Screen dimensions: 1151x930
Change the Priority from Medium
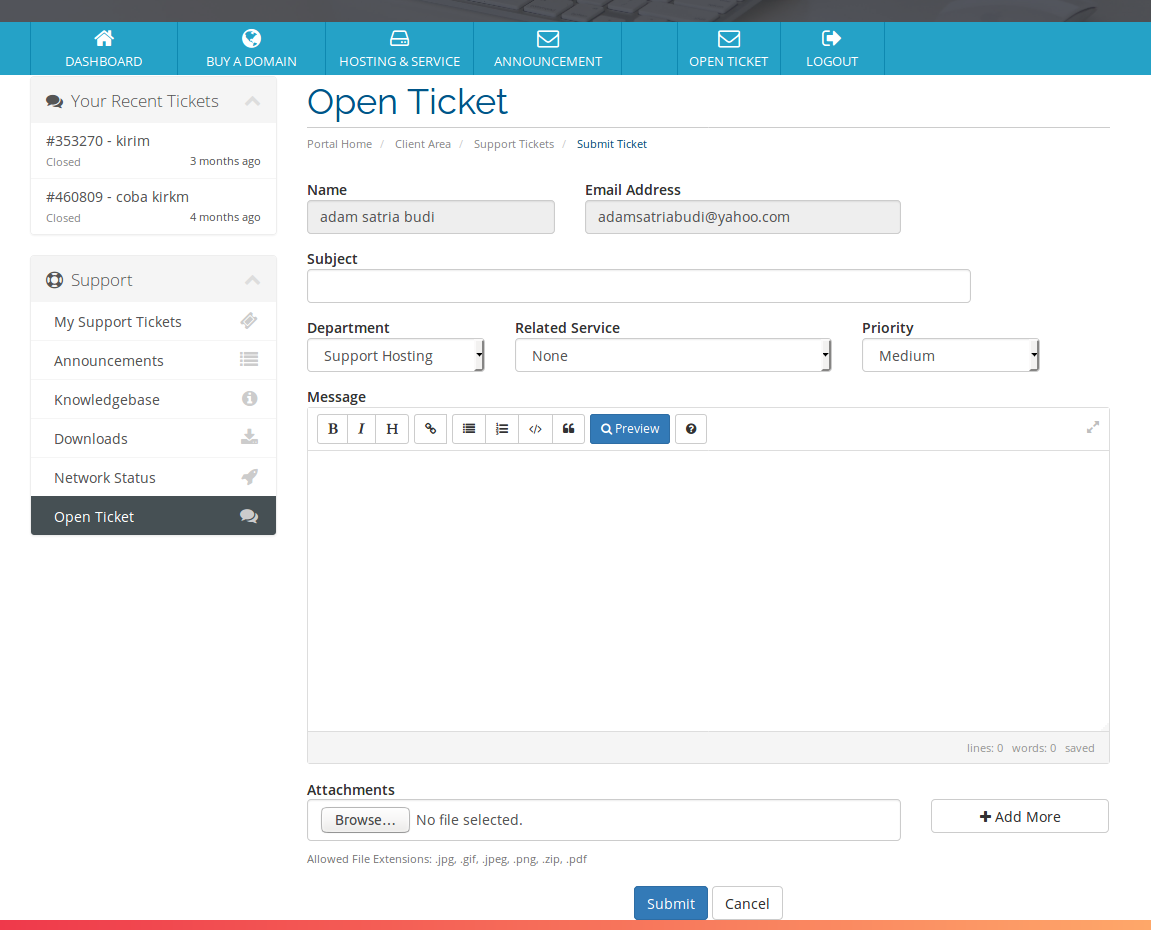pos(950,355)
